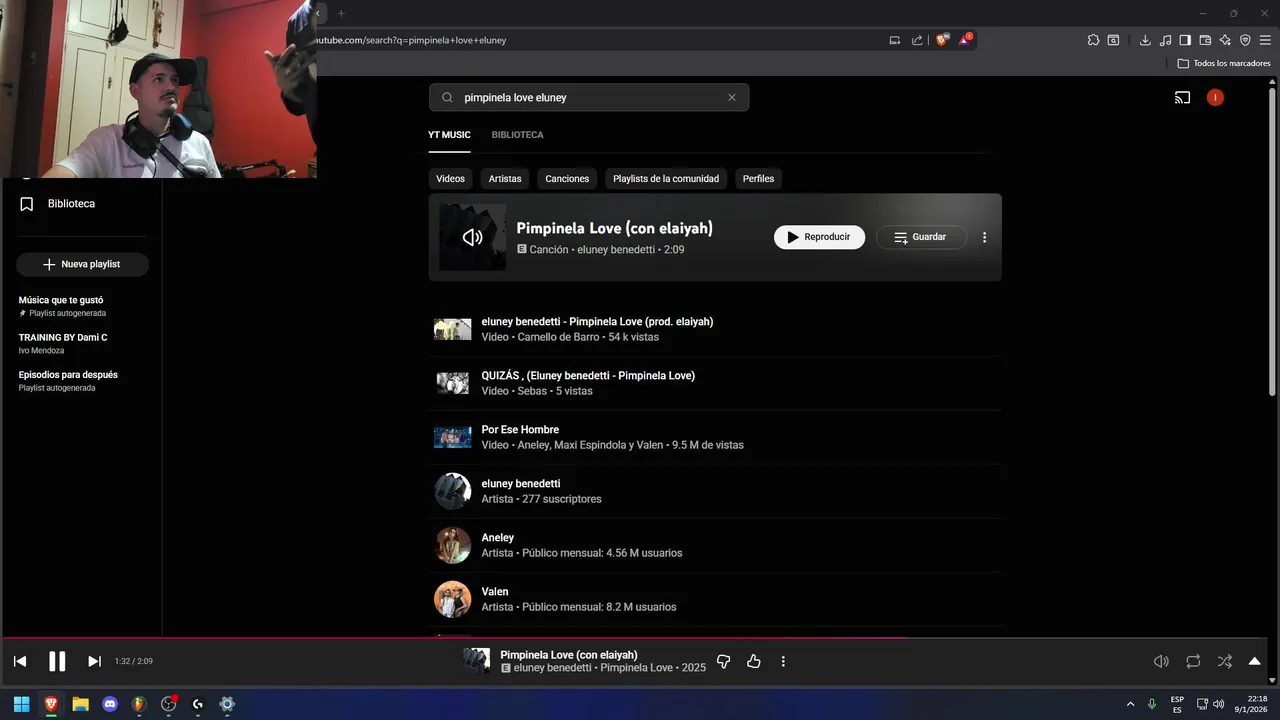The height and width of the screenshot is (720, 1280).
Task: Filter results by Artistas chip
Action: [505, 179]
